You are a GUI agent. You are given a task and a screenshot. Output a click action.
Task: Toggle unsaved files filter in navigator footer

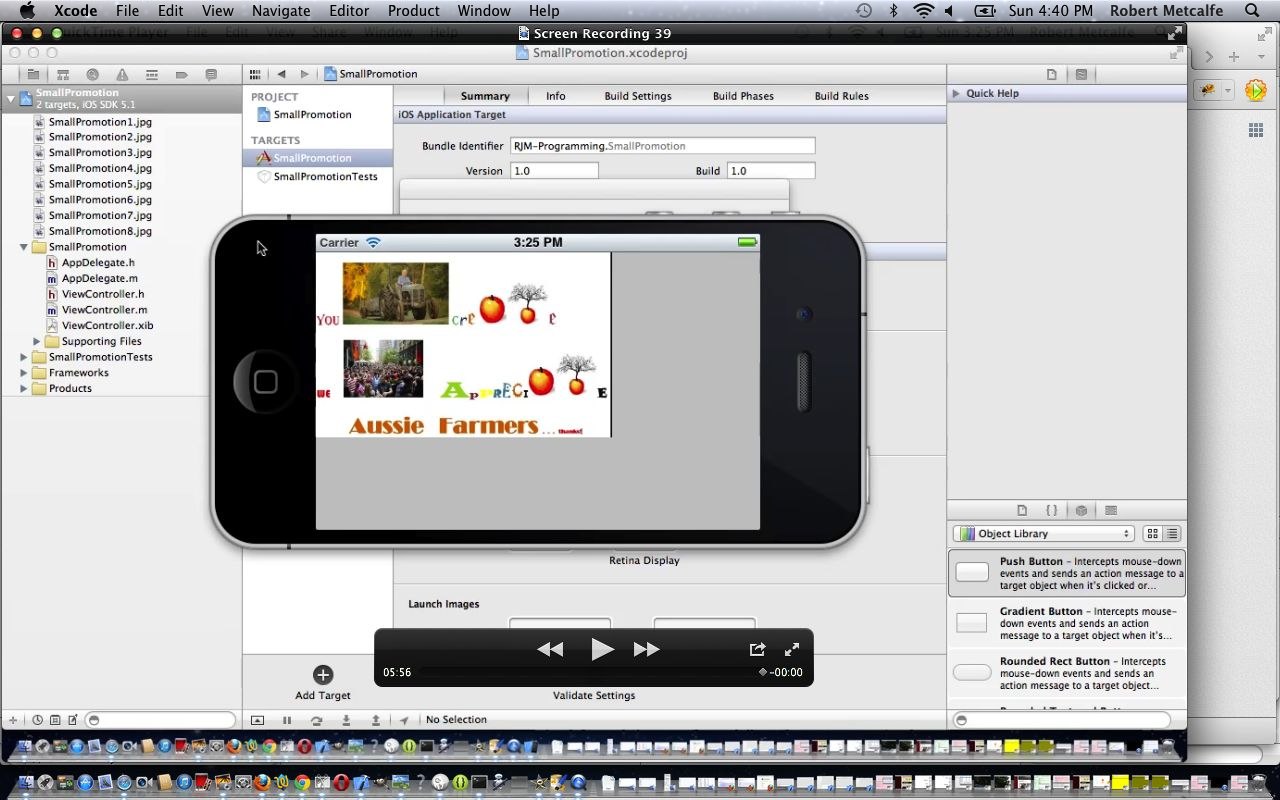tap(72, 720)
